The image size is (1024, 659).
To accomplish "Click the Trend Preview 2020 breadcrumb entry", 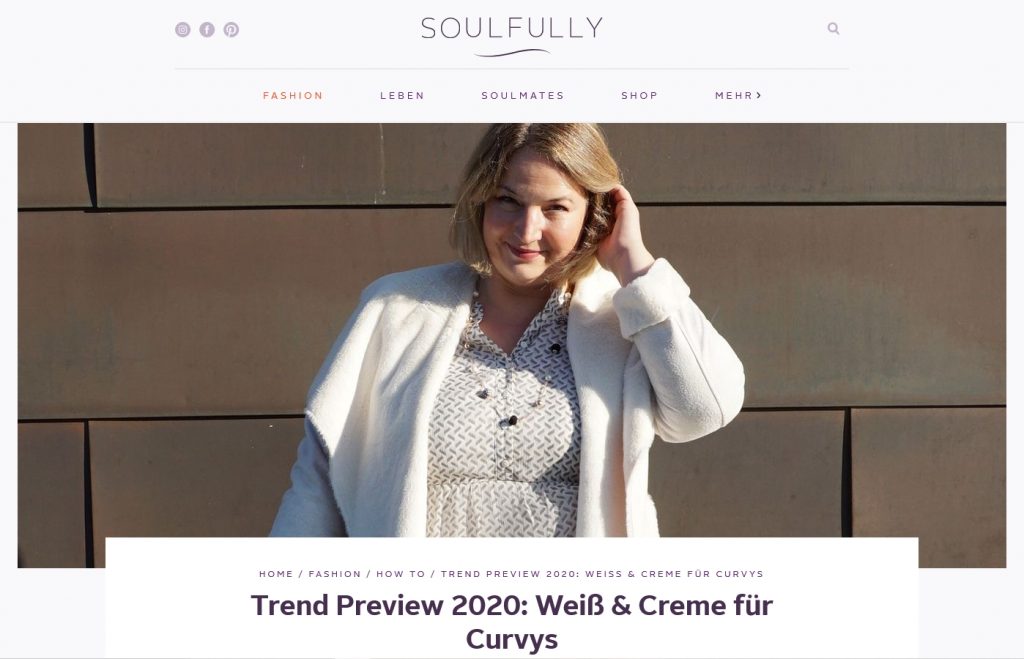I will click(602, 573).
